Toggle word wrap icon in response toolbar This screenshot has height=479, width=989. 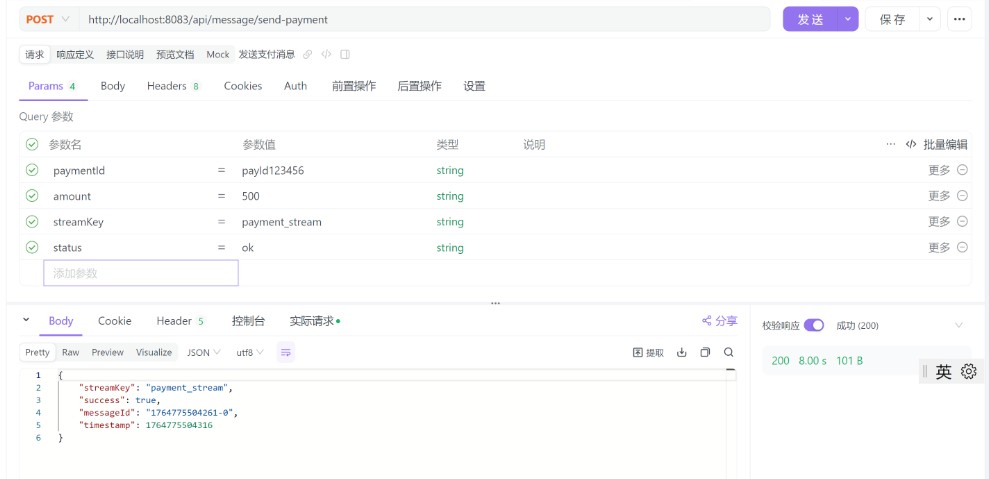(x=286, y=352)
